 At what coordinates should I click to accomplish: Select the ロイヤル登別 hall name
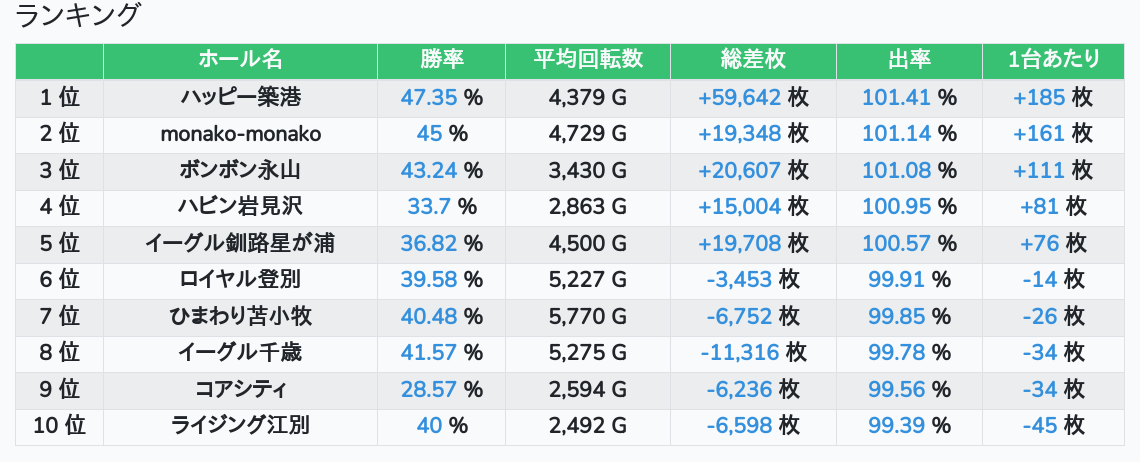(240, 280)
